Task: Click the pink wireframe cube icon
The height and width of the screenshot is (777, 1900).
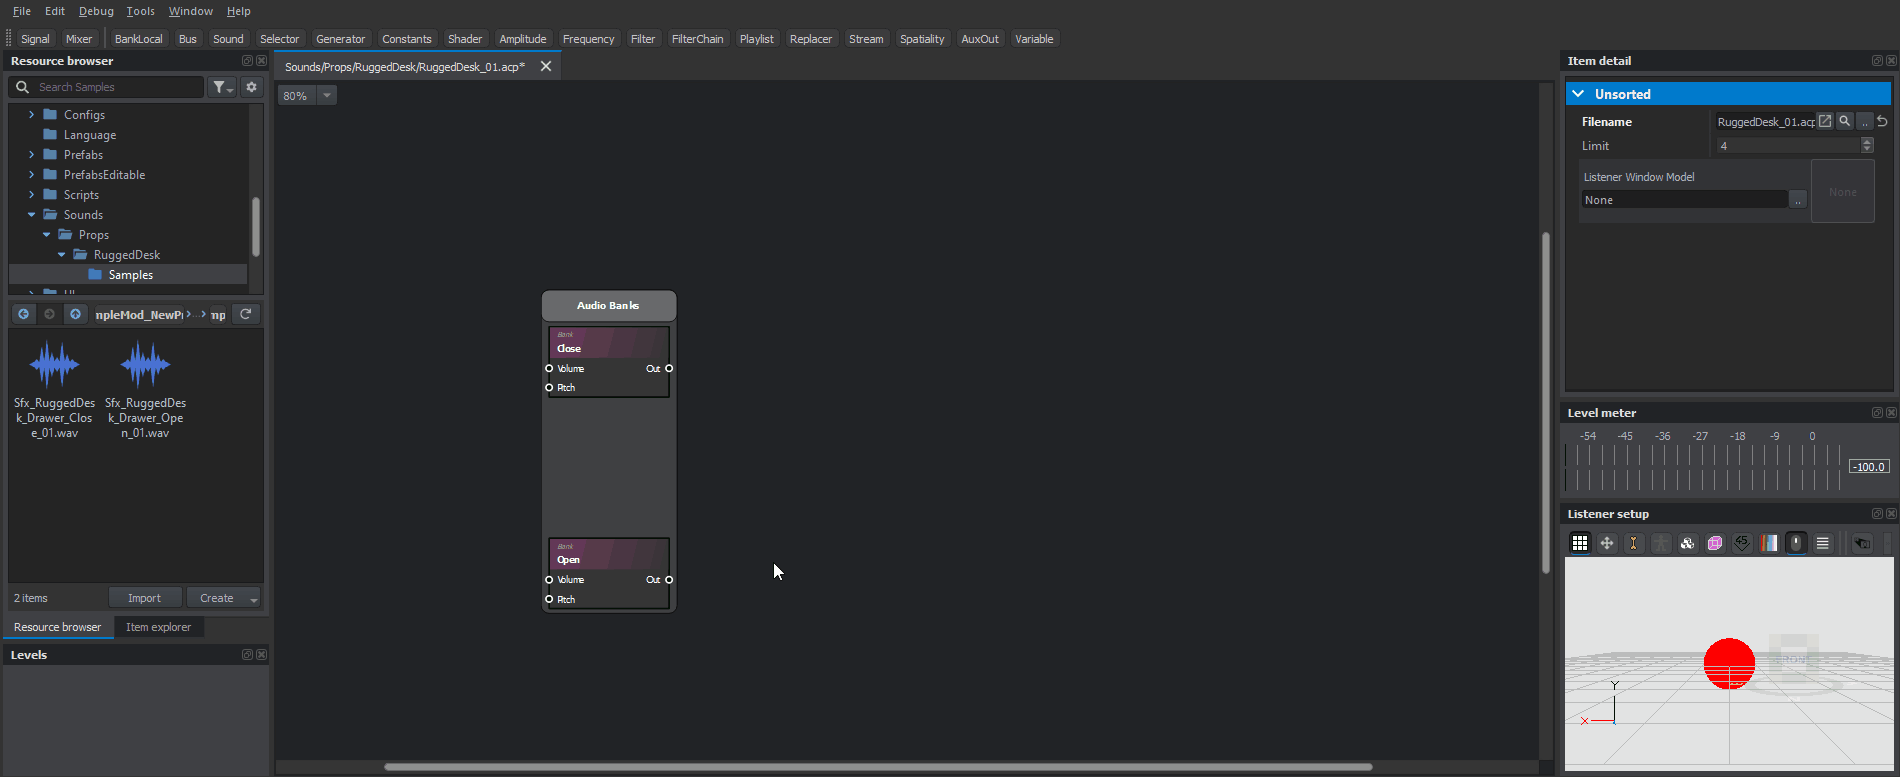Action: point(1715,543)
